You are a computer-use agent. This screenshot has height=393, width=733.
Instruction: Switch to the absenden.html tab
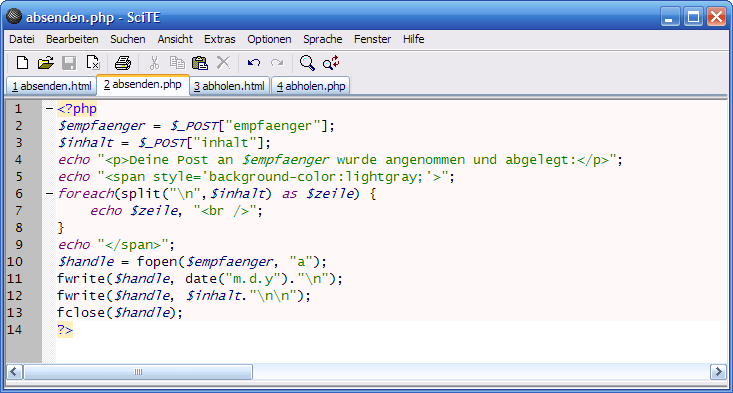click(x=51, y=86)
